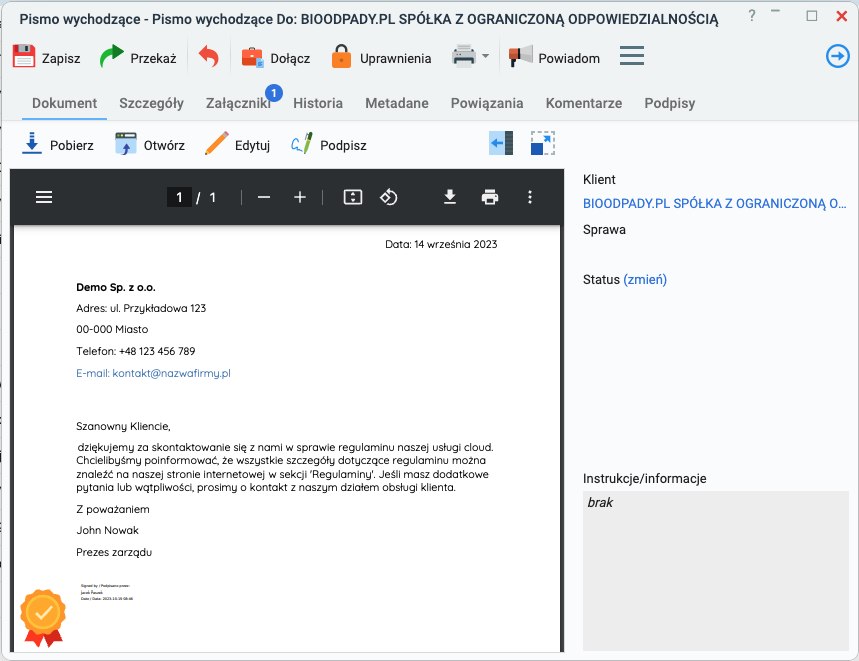Open the hamburger menu in top toolbar

632,56
